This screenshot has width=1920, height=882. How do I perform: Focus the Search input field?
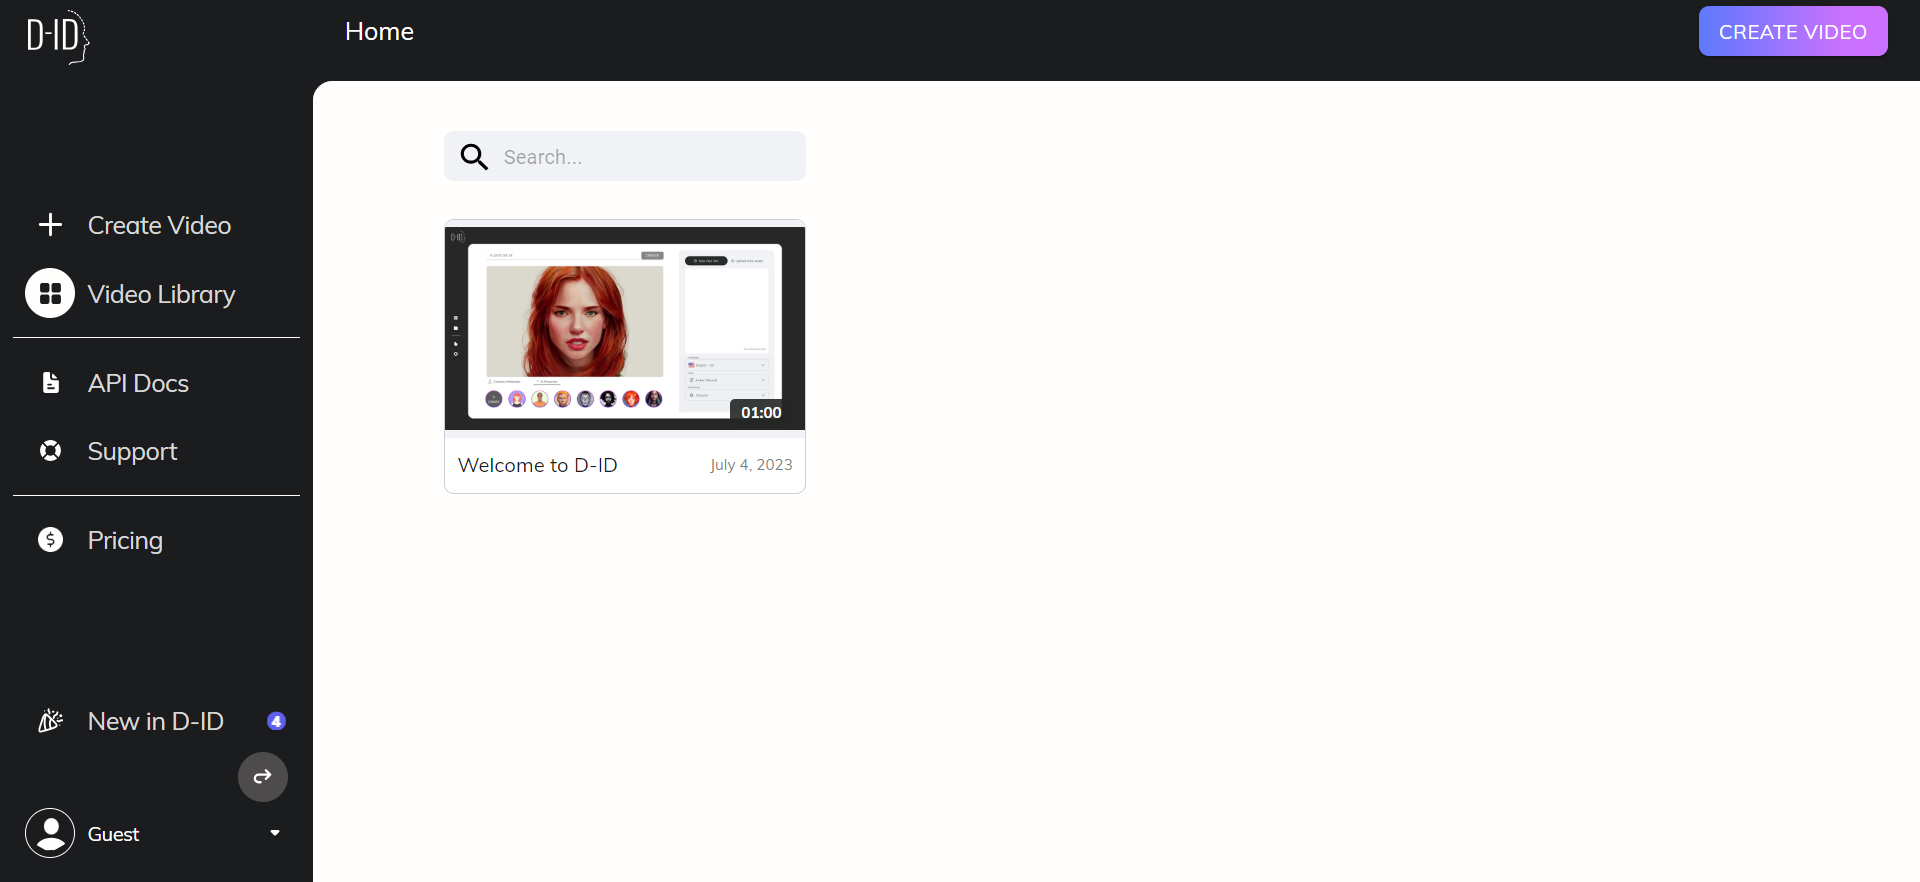[x=625, y=156]
